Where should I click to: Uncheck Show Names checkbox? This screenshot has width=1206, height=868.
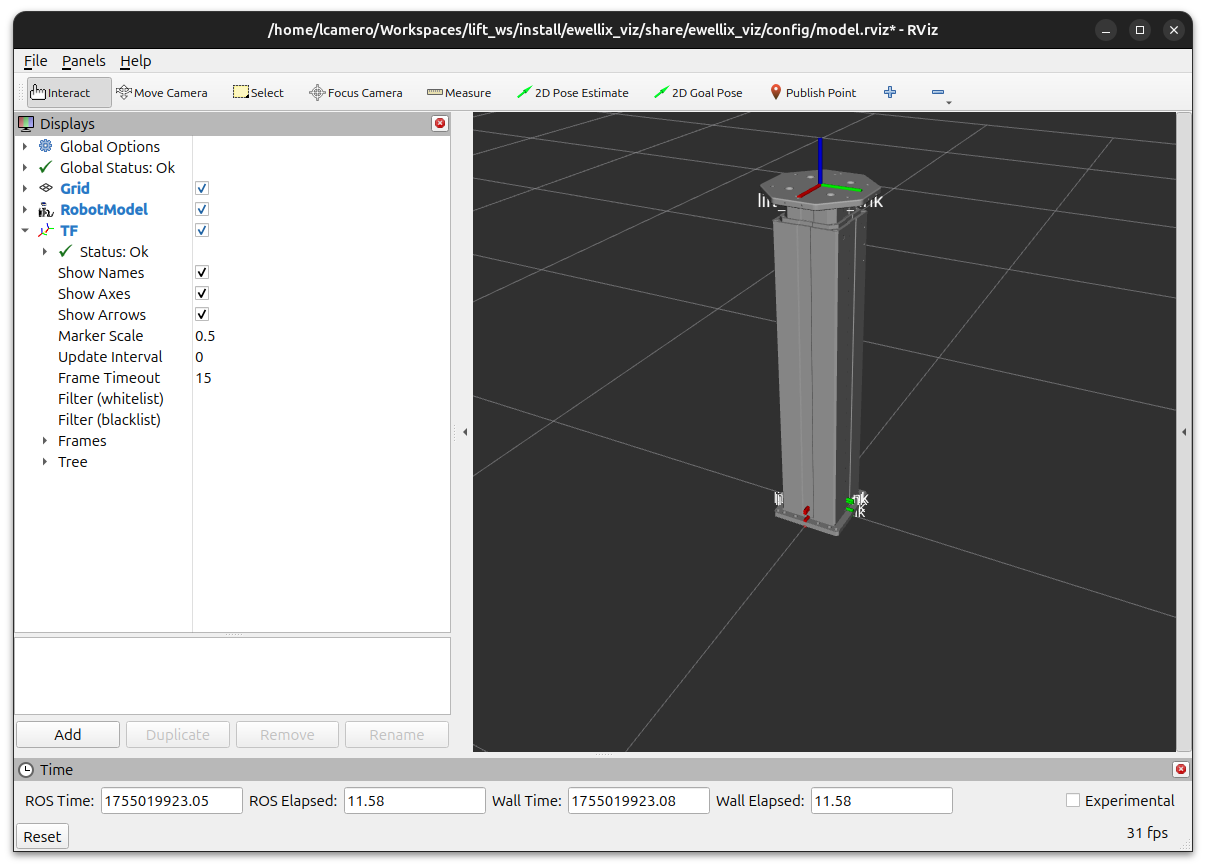(x=202, y=272)
